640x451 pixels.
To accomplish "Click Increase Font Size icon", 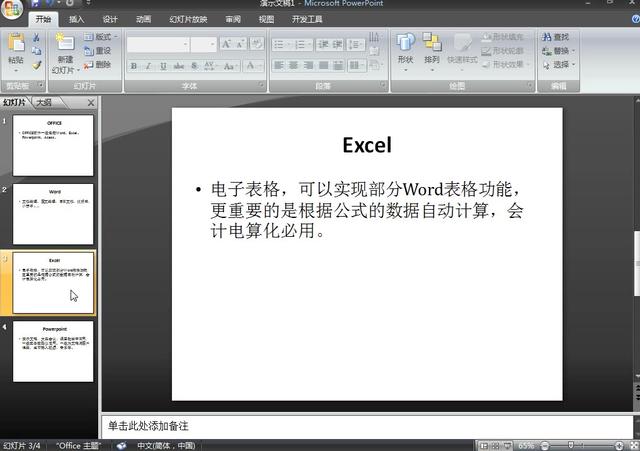I will pos(226,44).
